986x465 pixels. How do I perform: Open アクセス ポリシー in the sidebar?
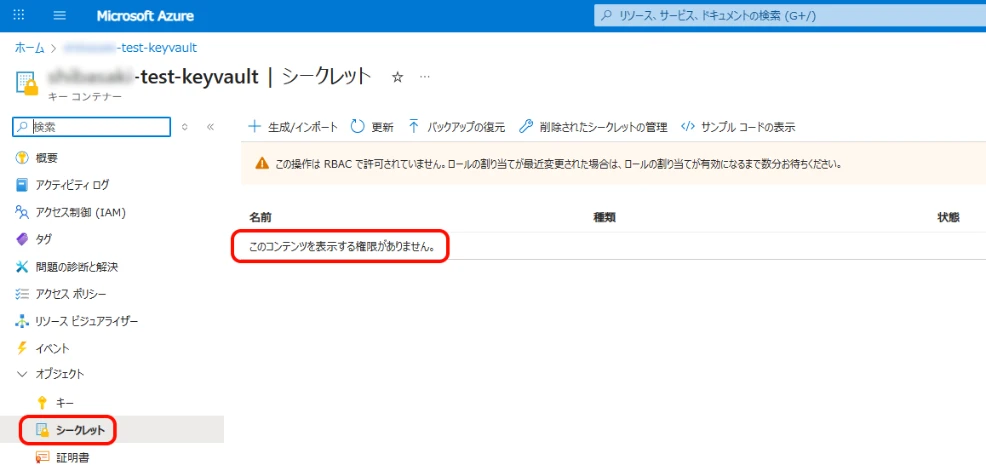pos(70,294)
